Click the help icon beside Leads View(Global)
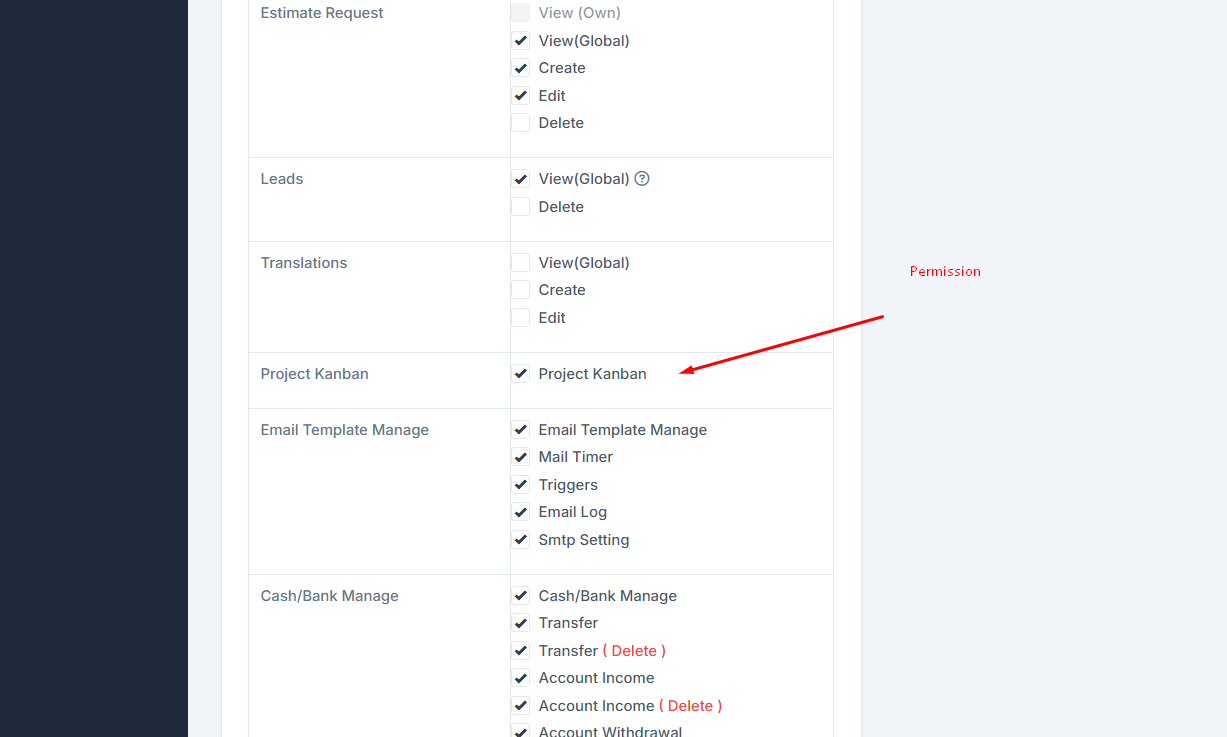This screenshot has width=1227, height=737. tap(642, 179)
